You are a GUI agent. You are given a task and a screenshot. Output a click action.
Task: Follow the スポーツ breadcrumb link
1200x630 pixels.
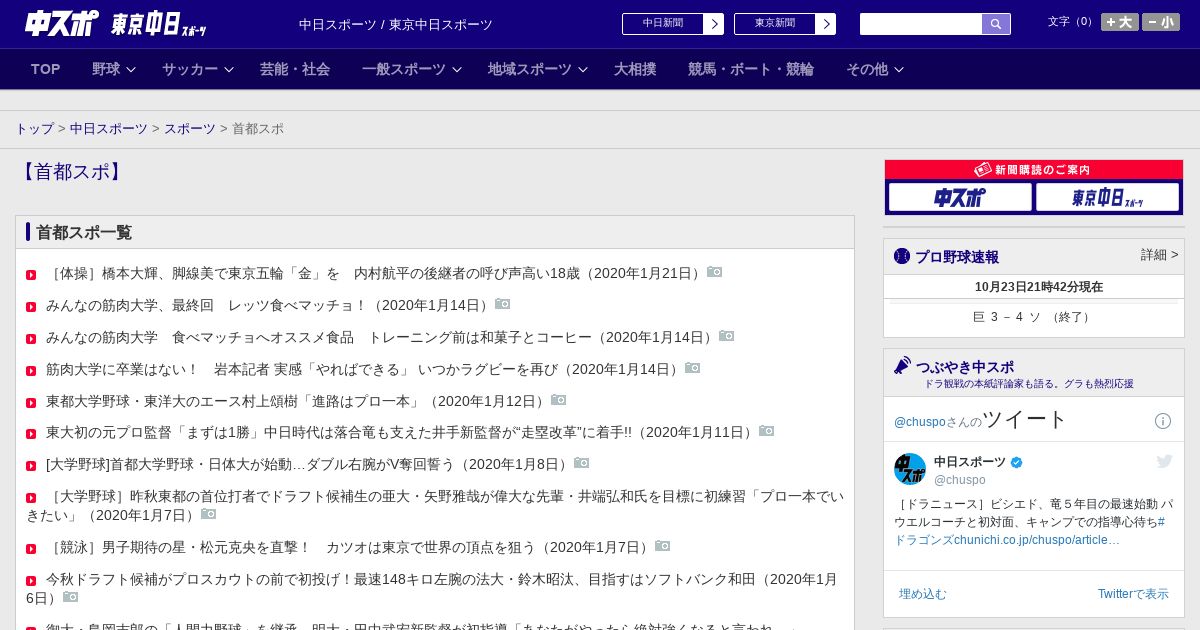point(190,129)
